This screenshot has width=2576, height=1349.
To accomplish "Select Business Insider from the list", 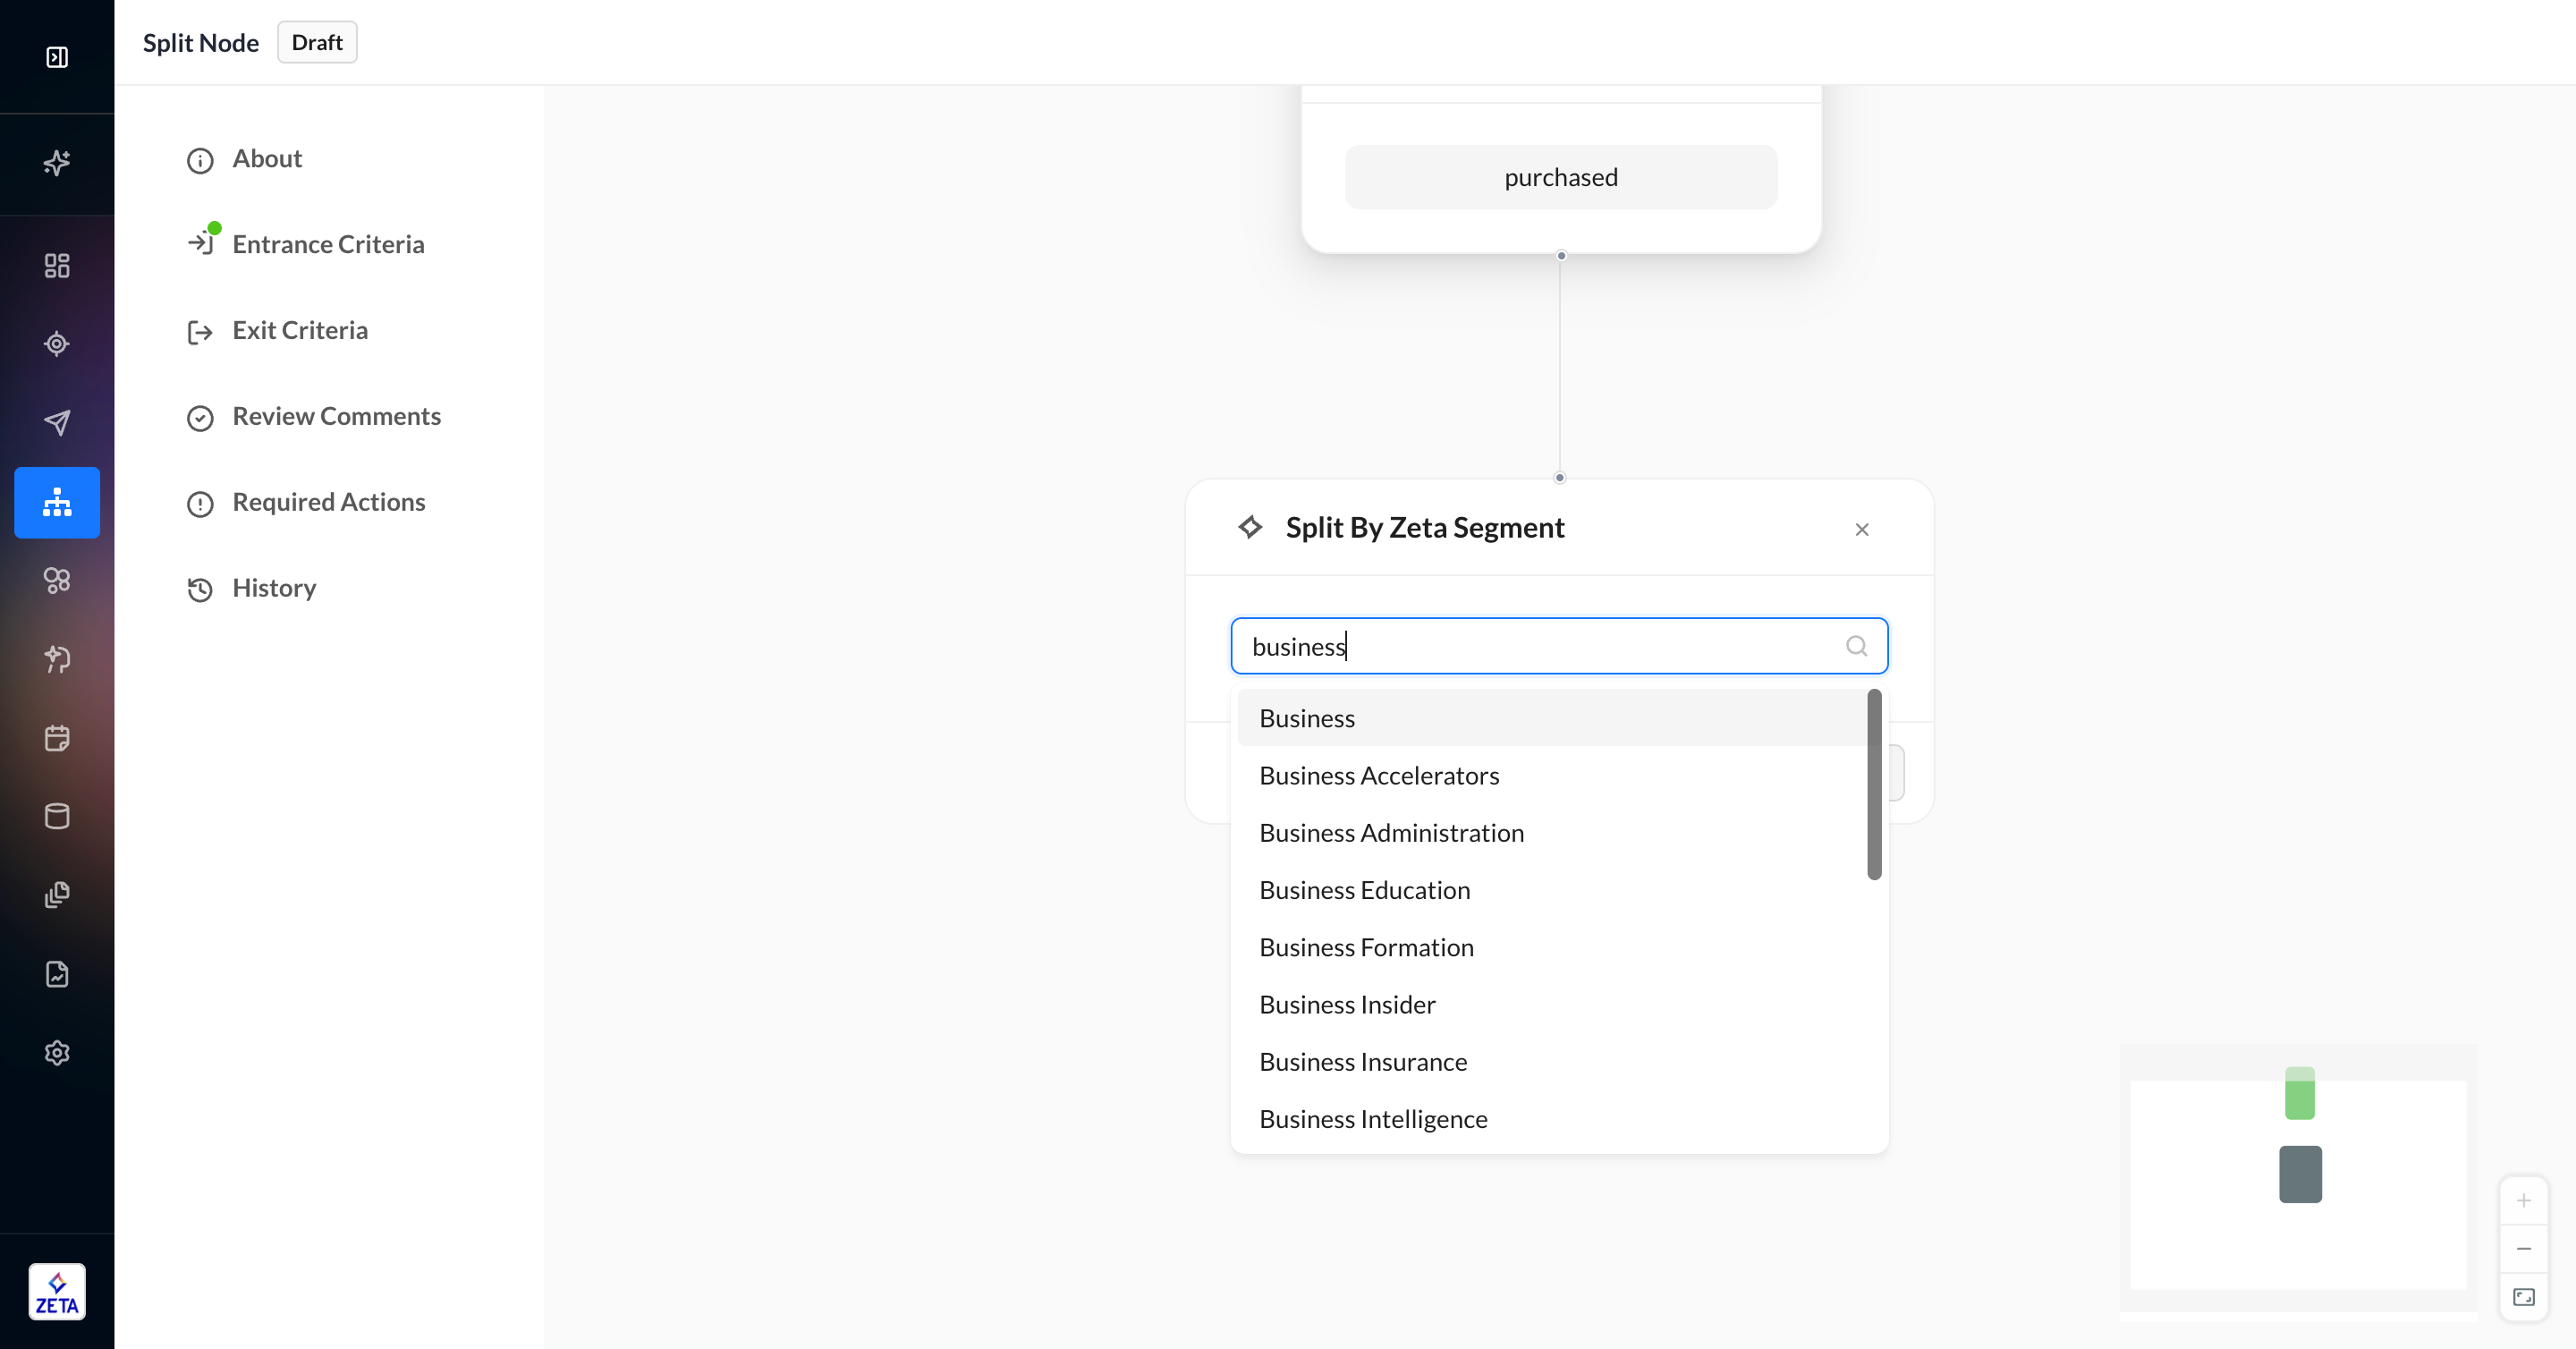I will pos(1552,1004).
